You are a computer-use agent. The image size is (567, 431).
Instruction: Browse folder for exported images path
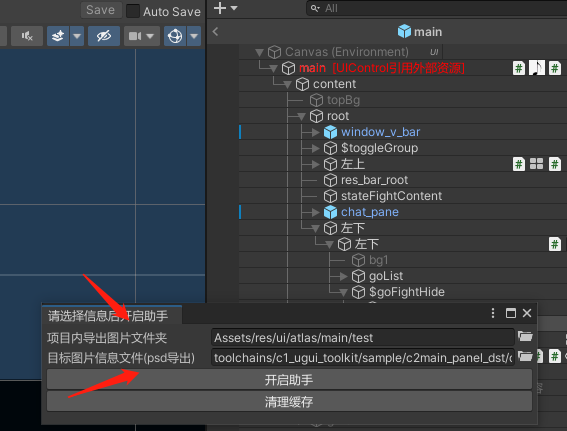point(525,337)
